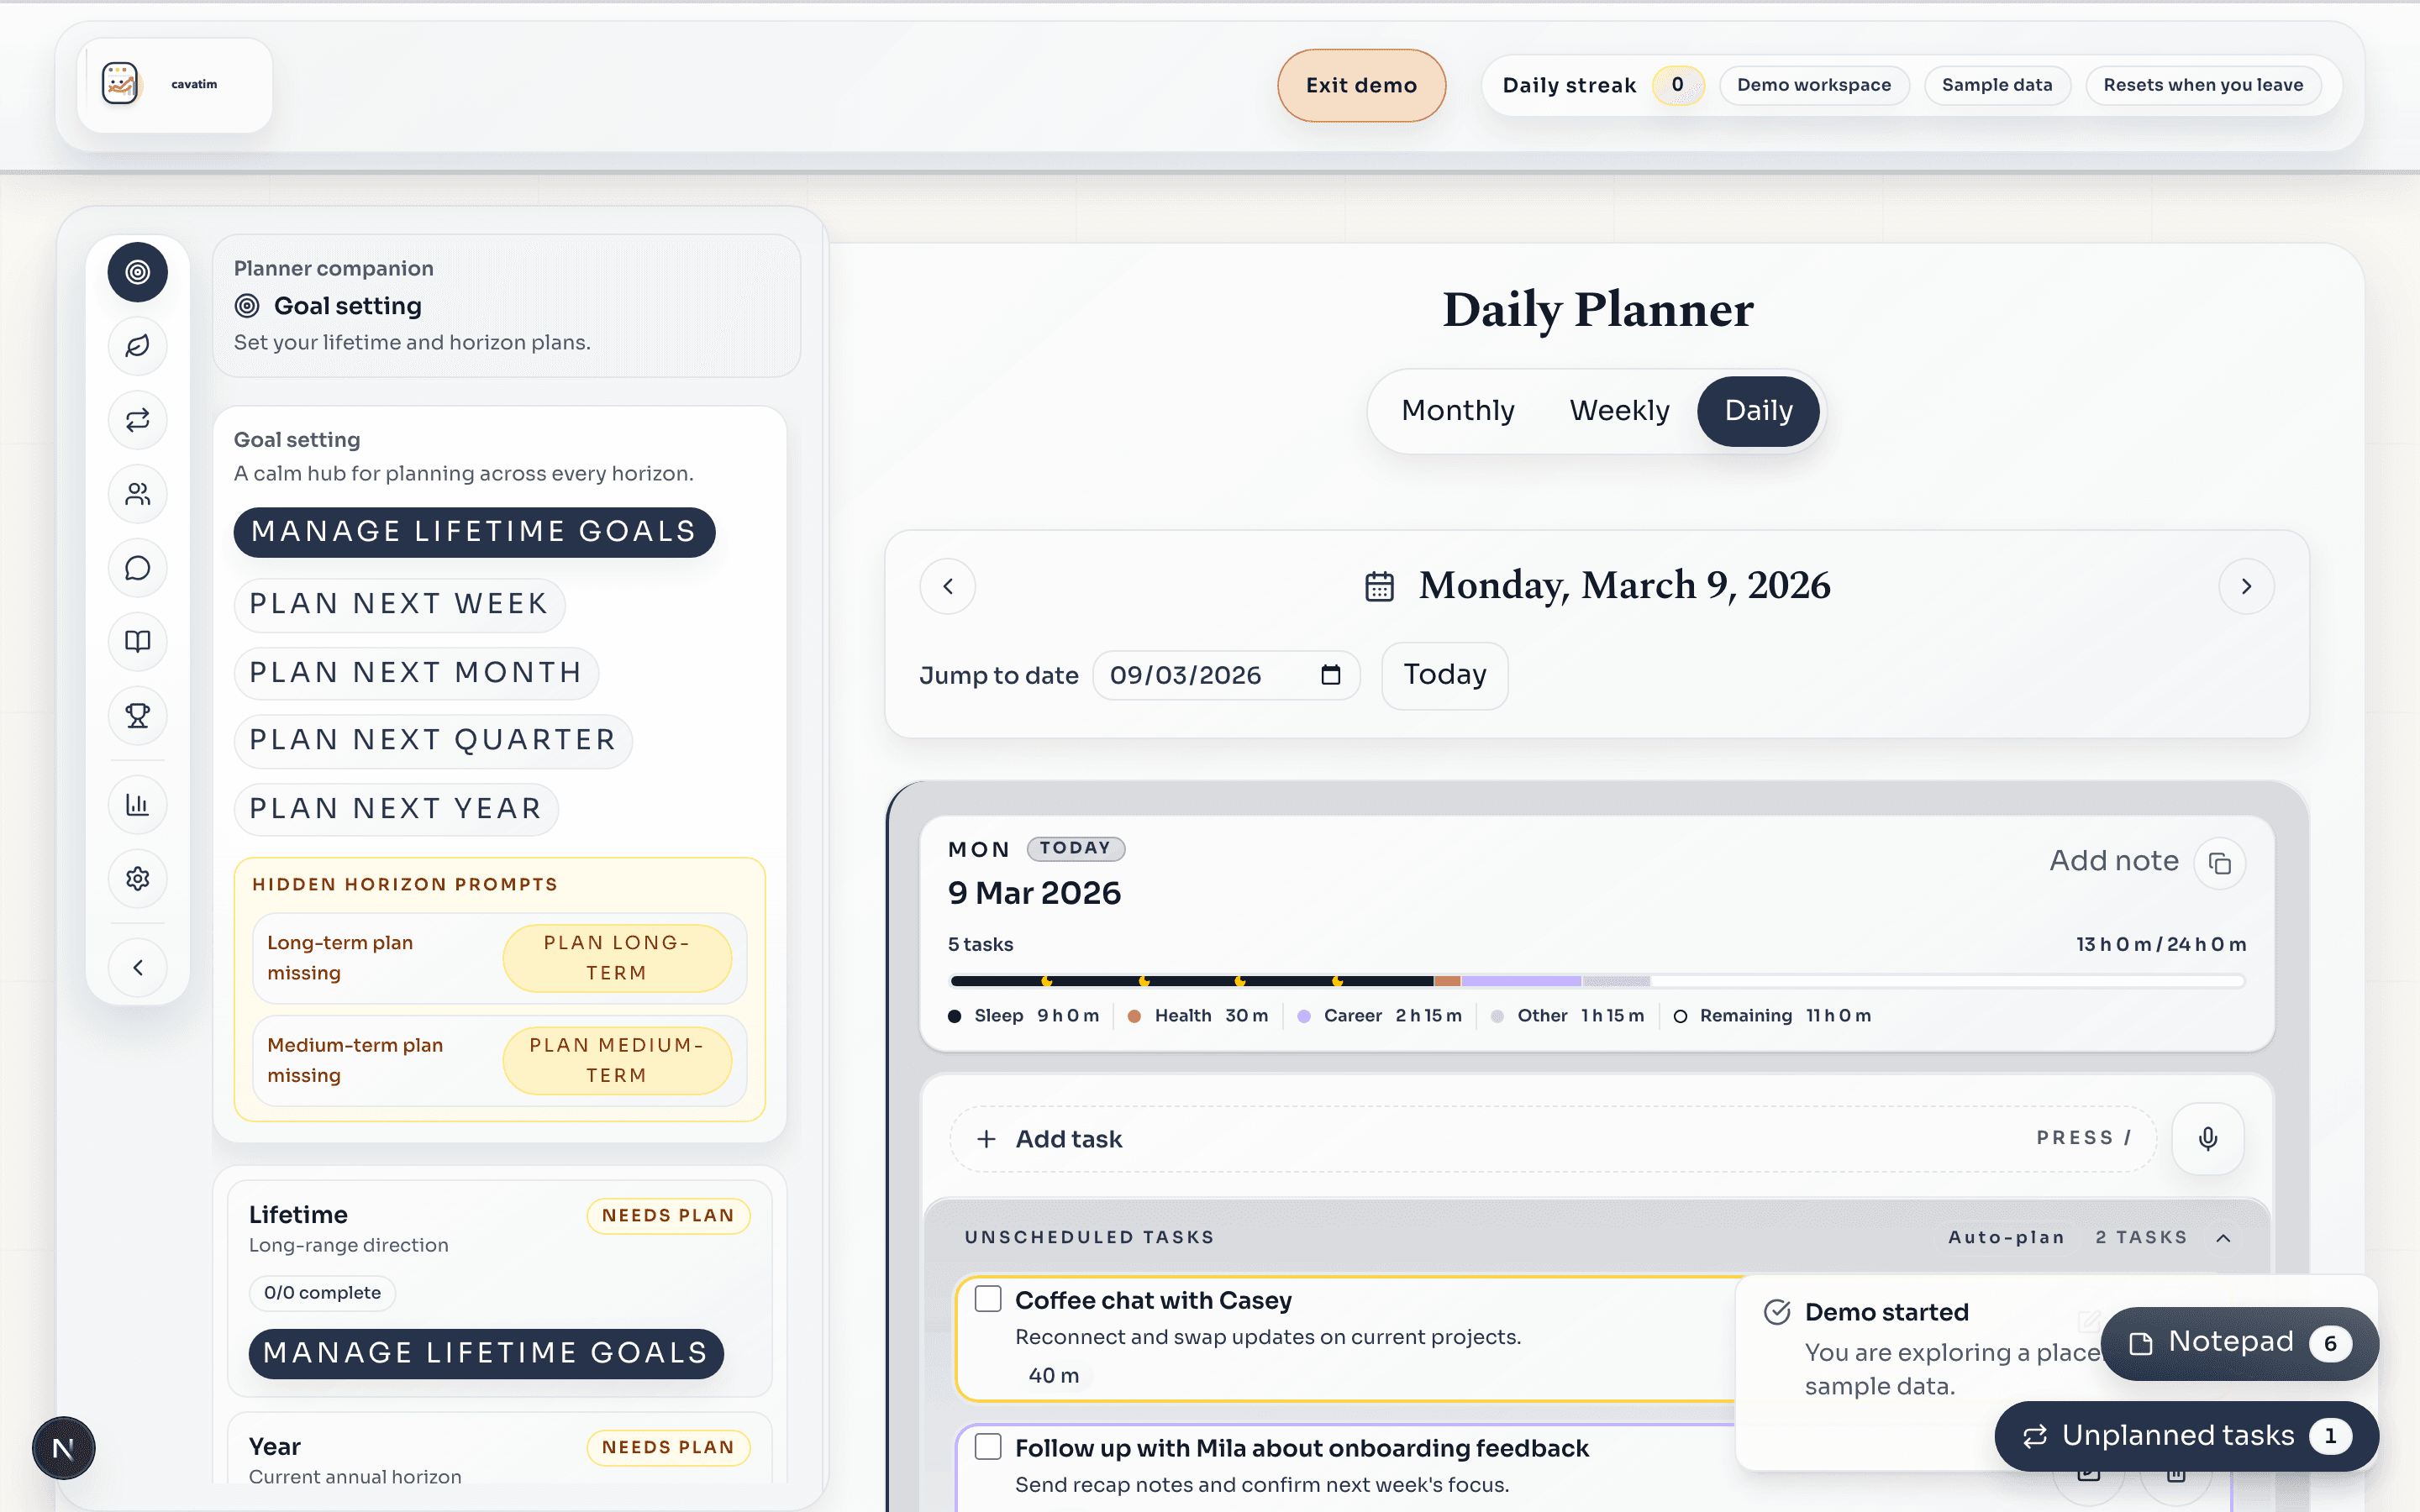Click the people icon in the sidebar

tap(138, 493)
